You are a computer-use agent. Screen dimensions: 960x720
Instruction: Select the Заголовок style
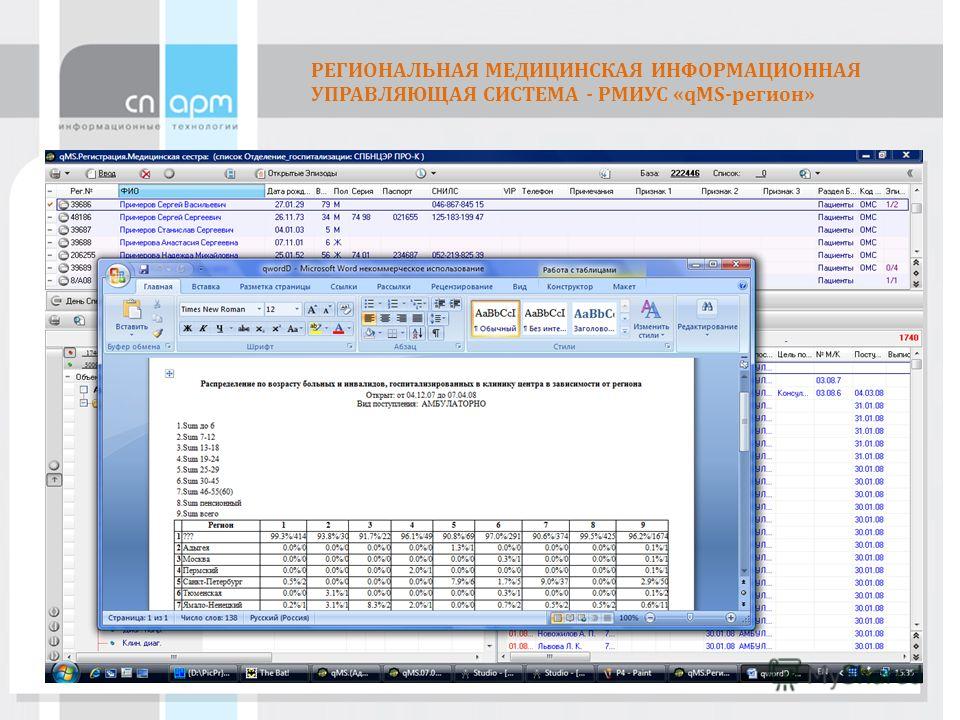point(593,318)
